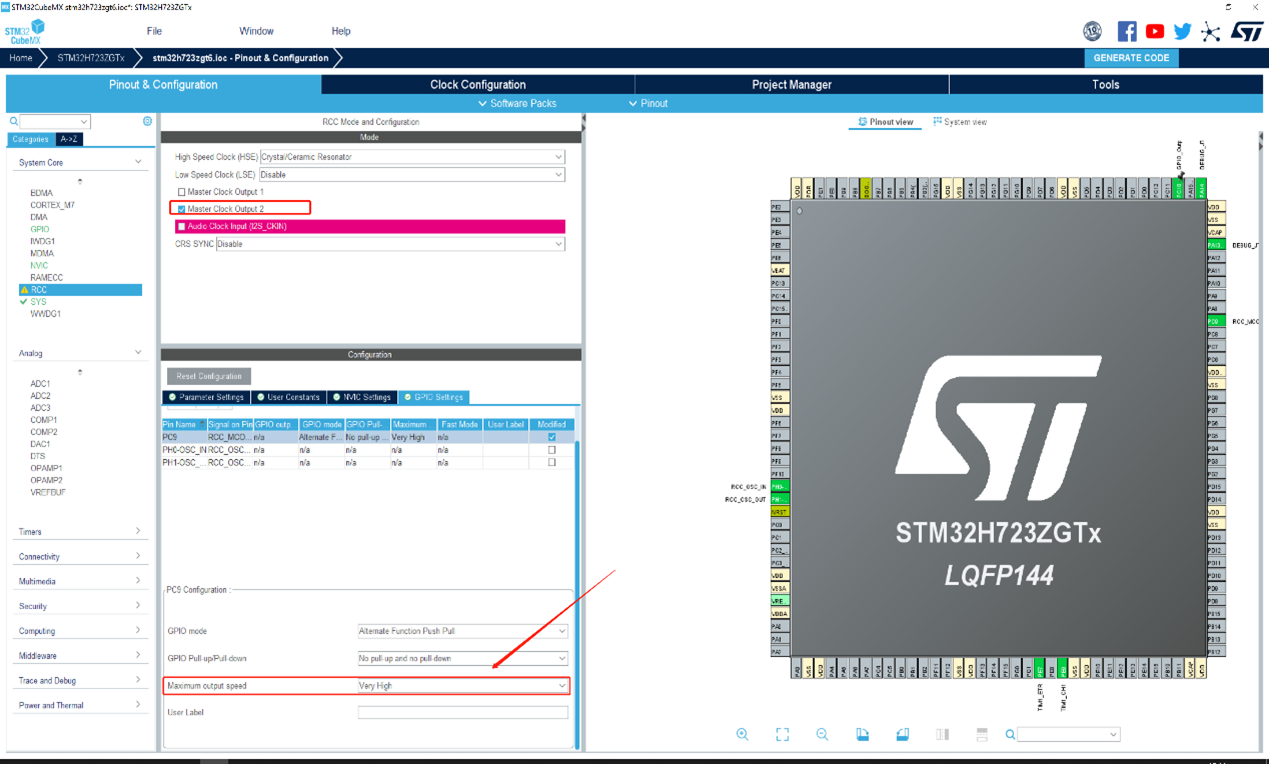Open the Parameter Settings tab
This screenshot has height=764, width=1269.
pos(206,397)
